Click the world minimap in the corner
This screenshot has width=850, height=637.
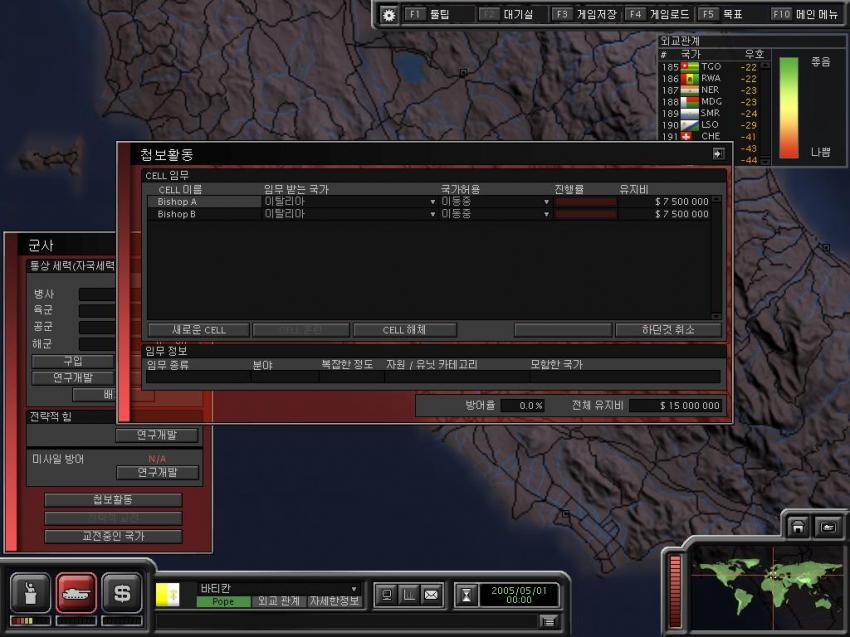tap(768, 578)
